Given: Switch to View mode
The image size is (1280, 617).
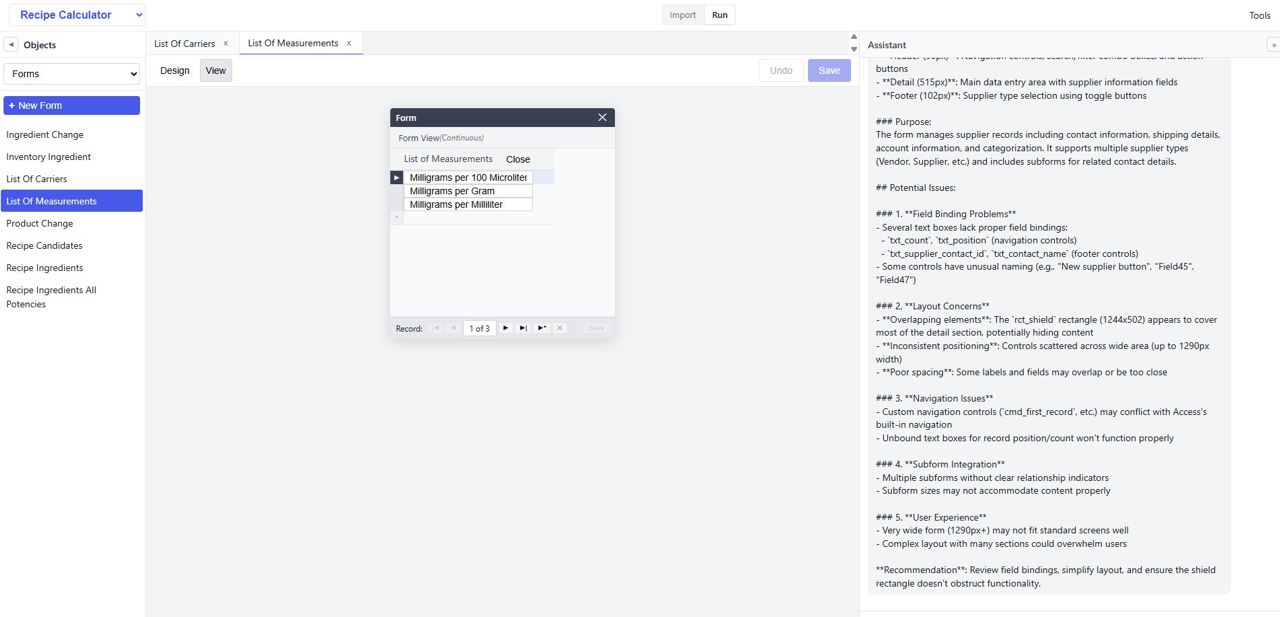Looking at the screenshot, I should (216, 70).
